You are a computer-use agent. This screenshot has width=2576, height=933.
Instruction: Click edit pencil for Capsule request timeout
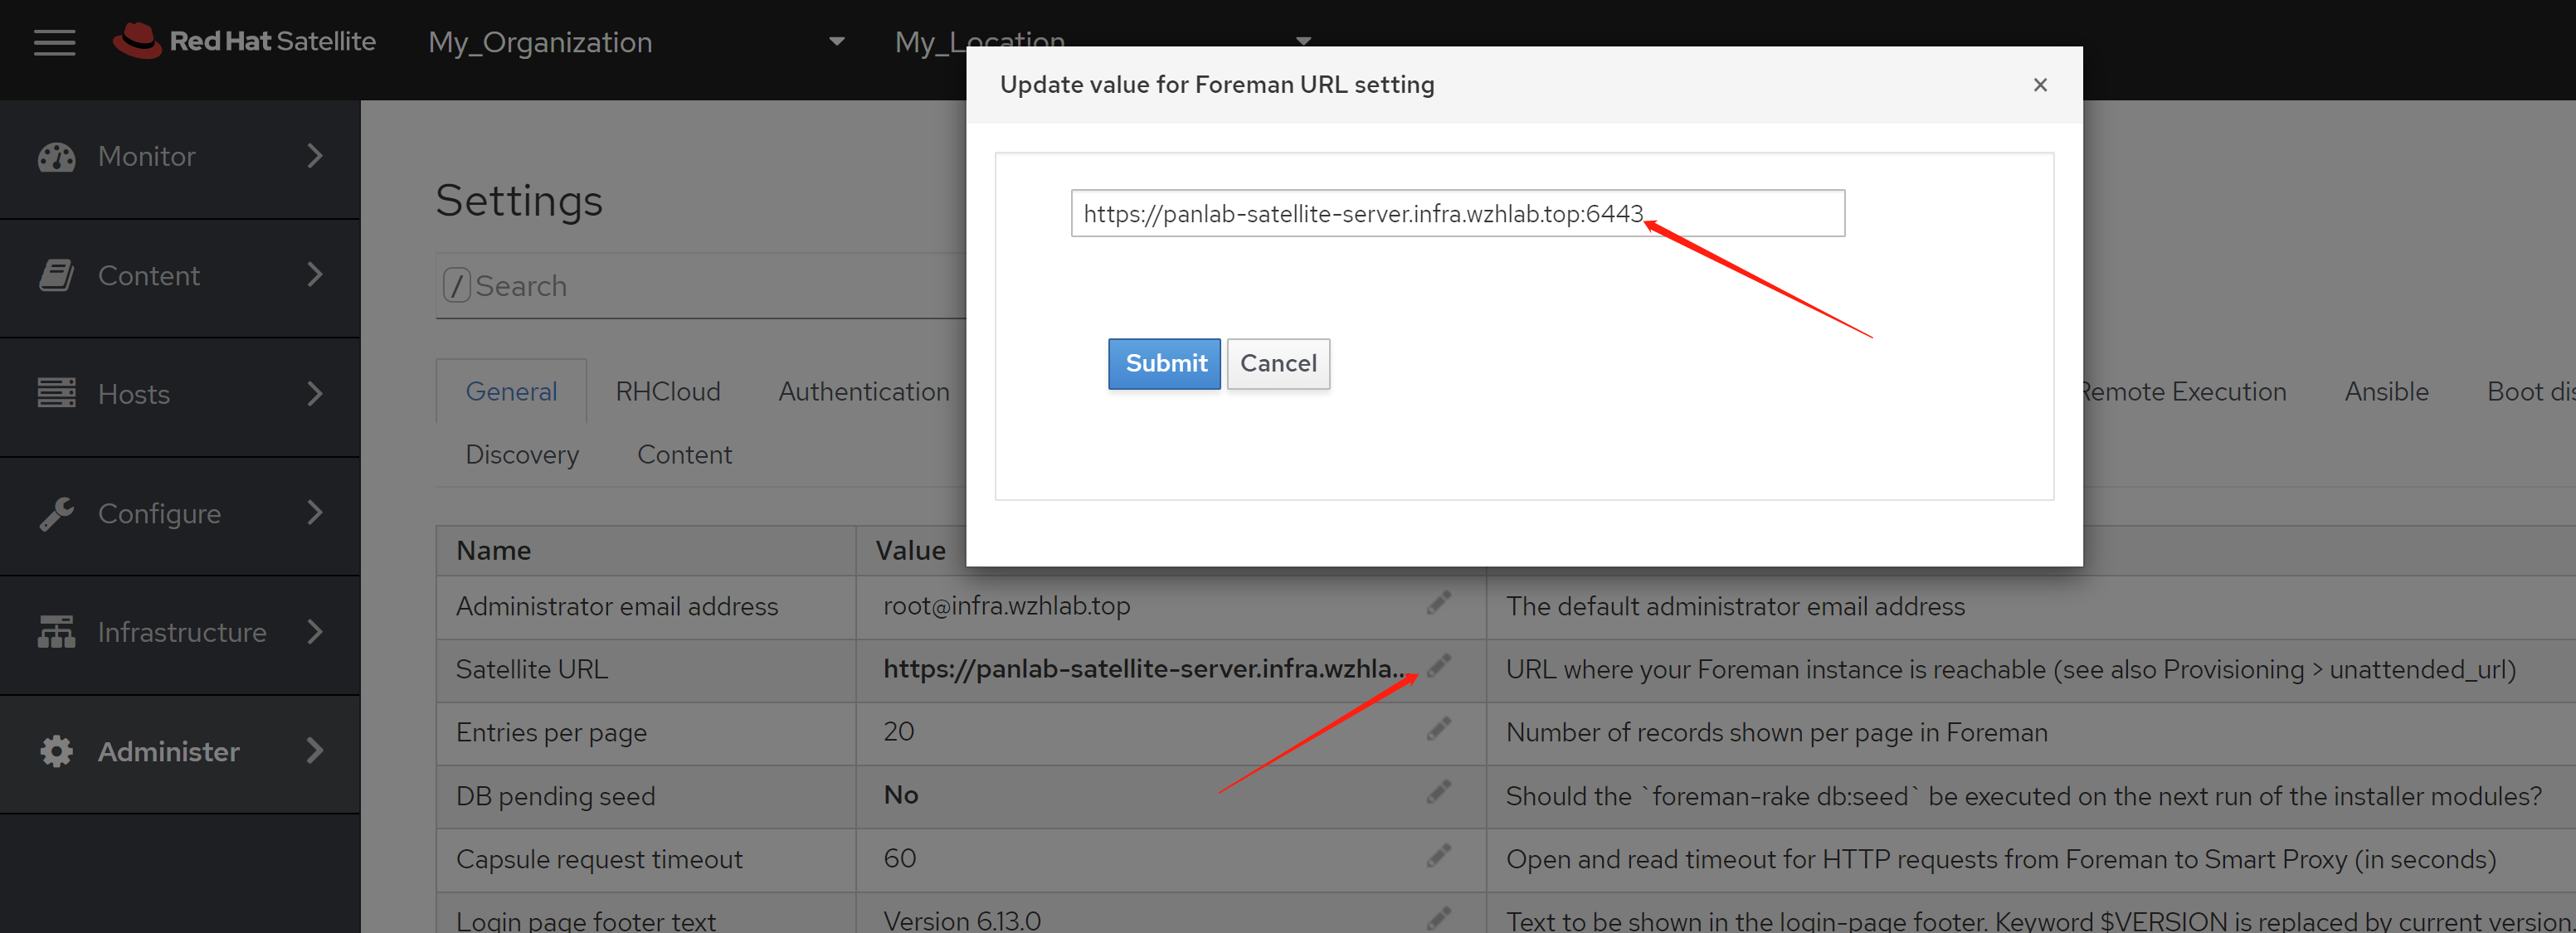click(1438, 856)
